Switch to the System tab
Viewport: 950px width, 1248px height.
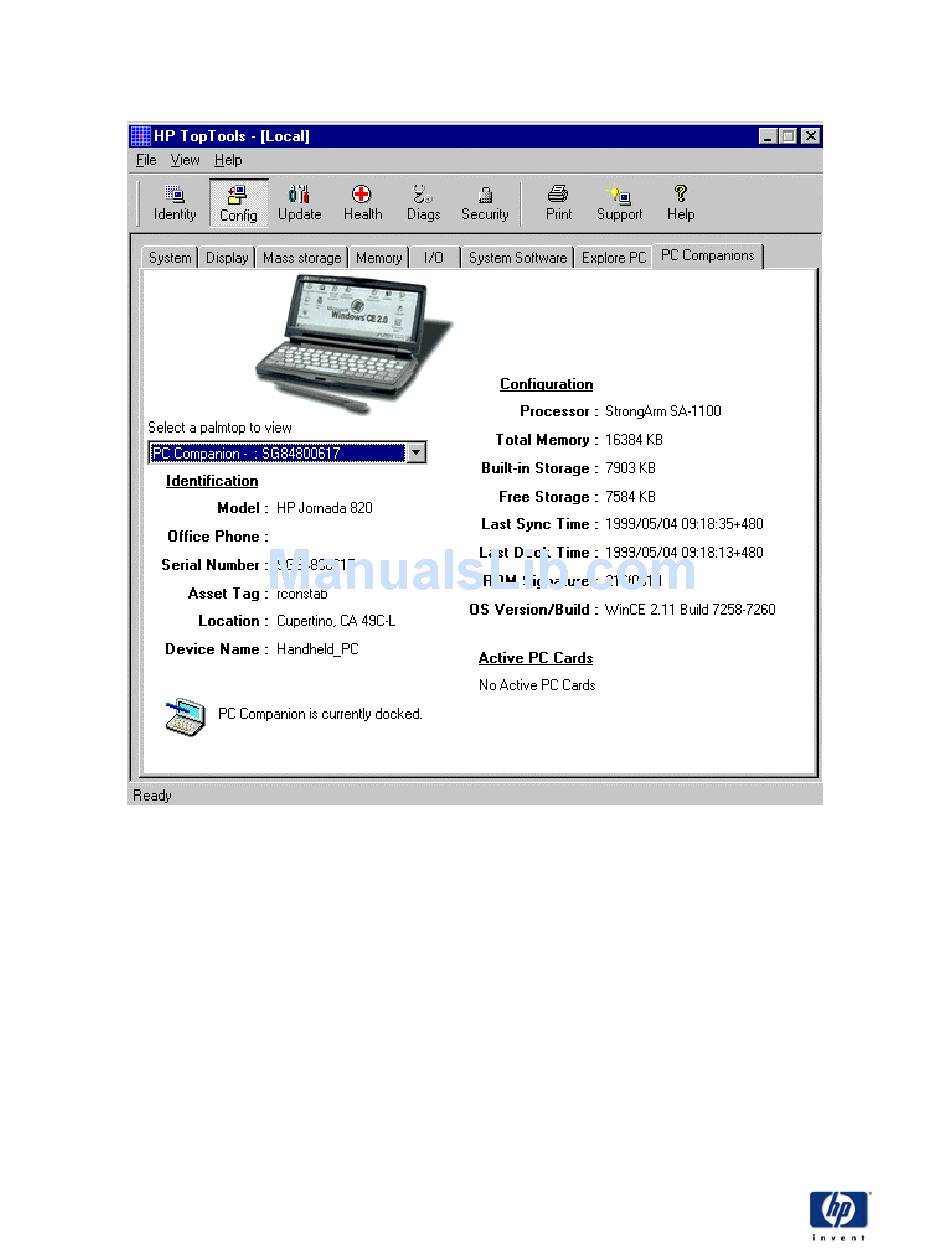pos(170,258)
